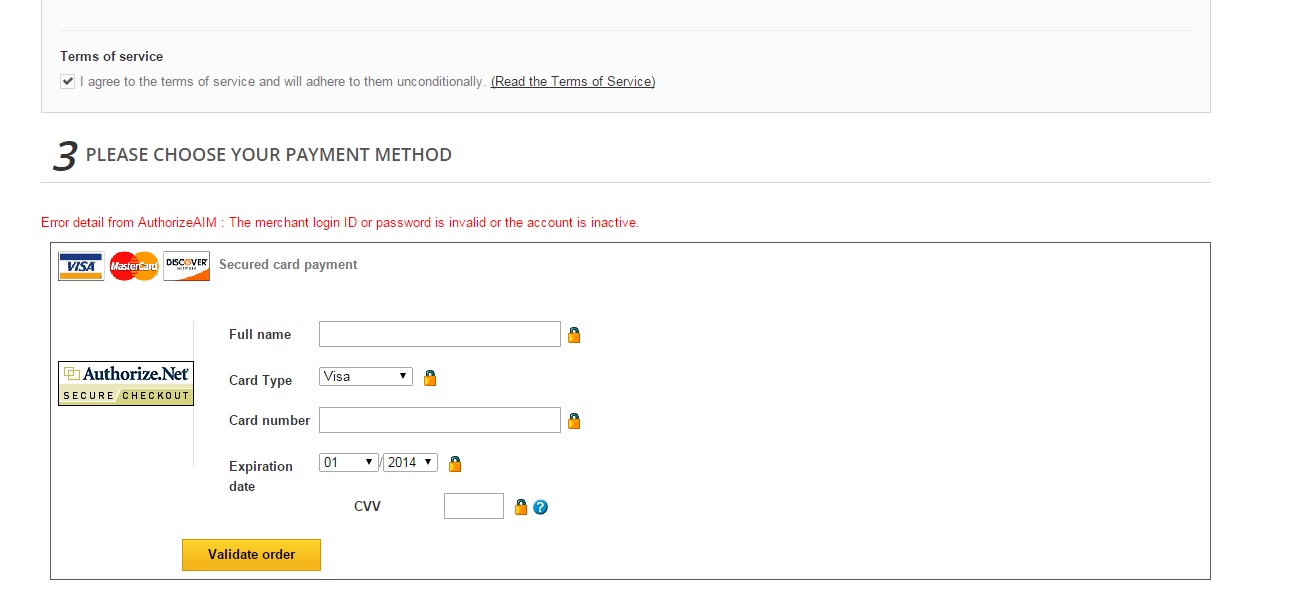Click the lock icon beside expiration year
This screenshot has width=1290, height=605.
pyautogui.click(x=455, y=463)
